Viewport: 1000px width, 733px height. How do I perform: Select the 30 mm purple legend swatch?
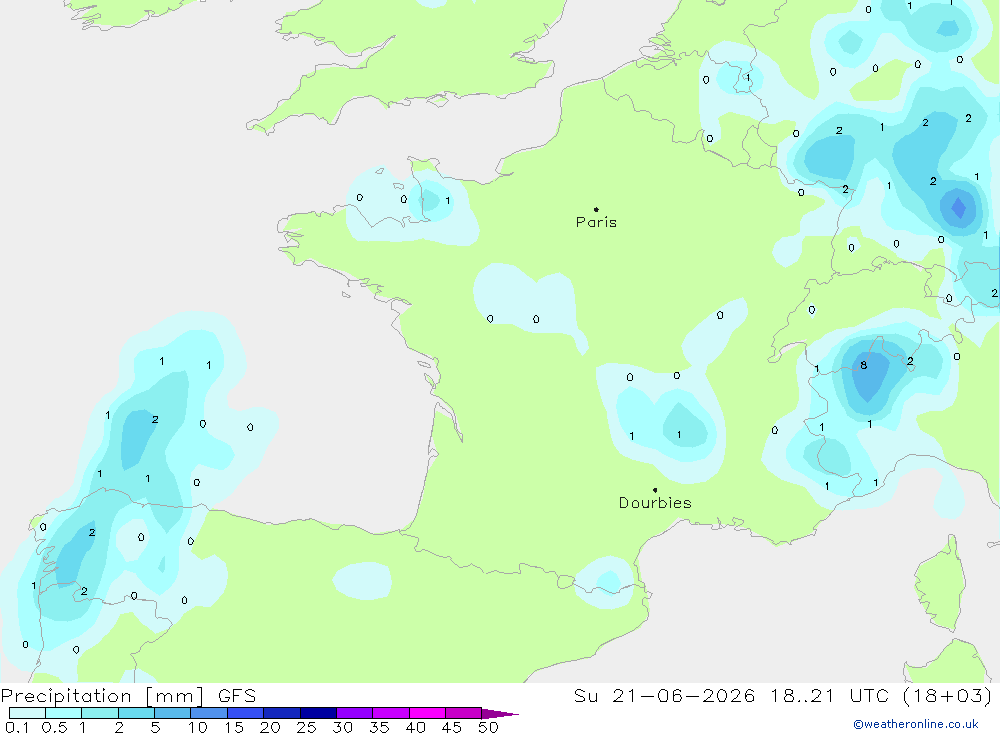point(354,713)
